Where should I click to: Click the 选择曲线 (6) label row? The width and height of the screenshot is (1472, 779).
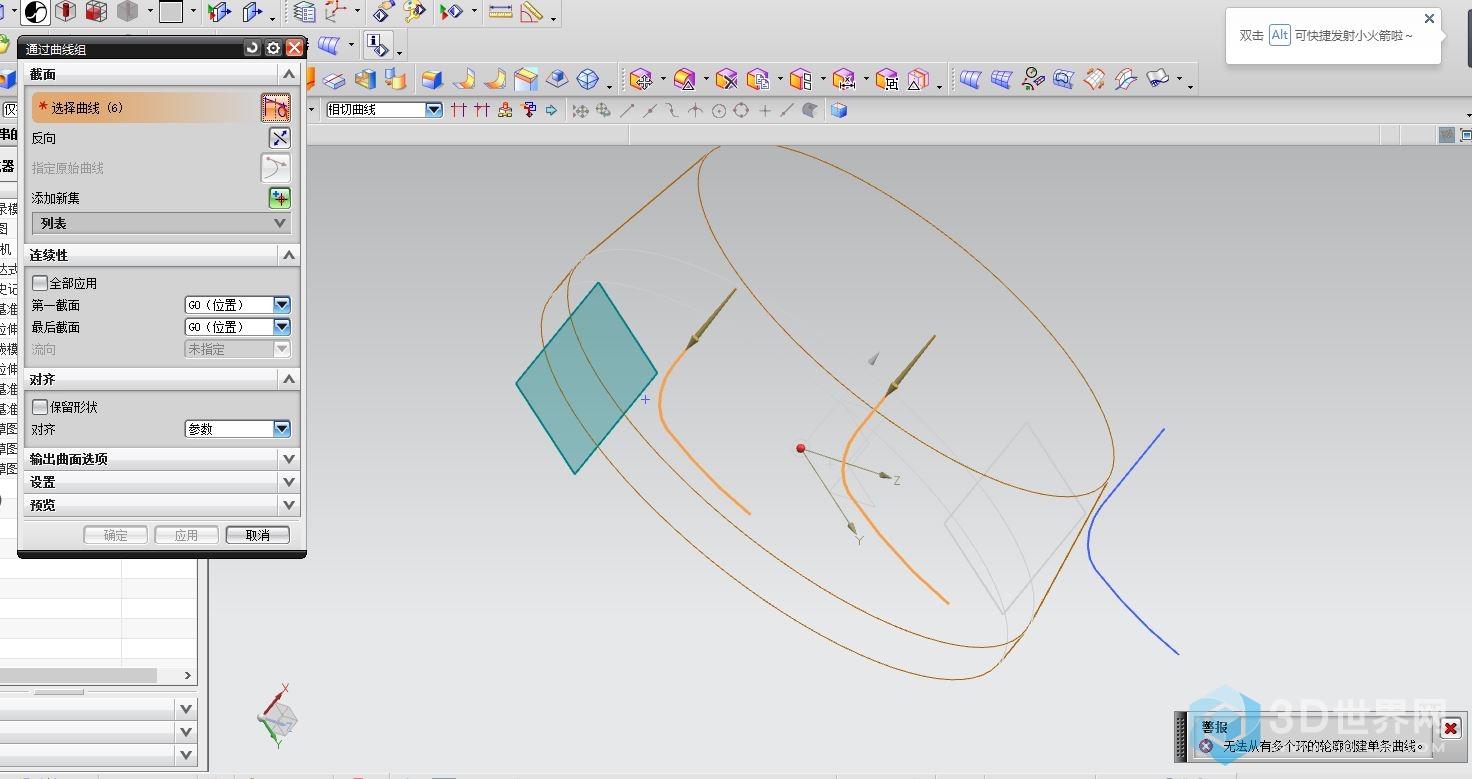(x=146, y=108)
